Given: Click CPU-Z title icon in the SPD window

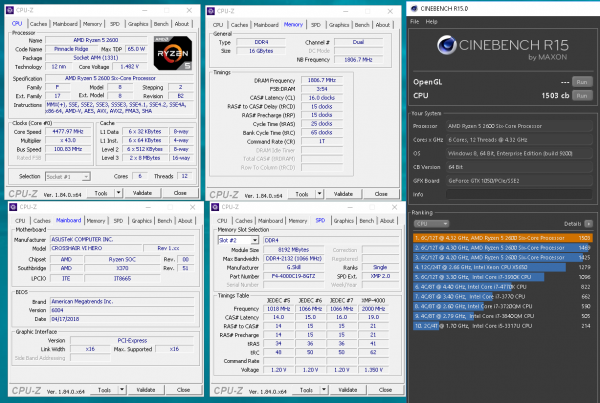Looking at the screenshot, I should (x=211, y=206).
